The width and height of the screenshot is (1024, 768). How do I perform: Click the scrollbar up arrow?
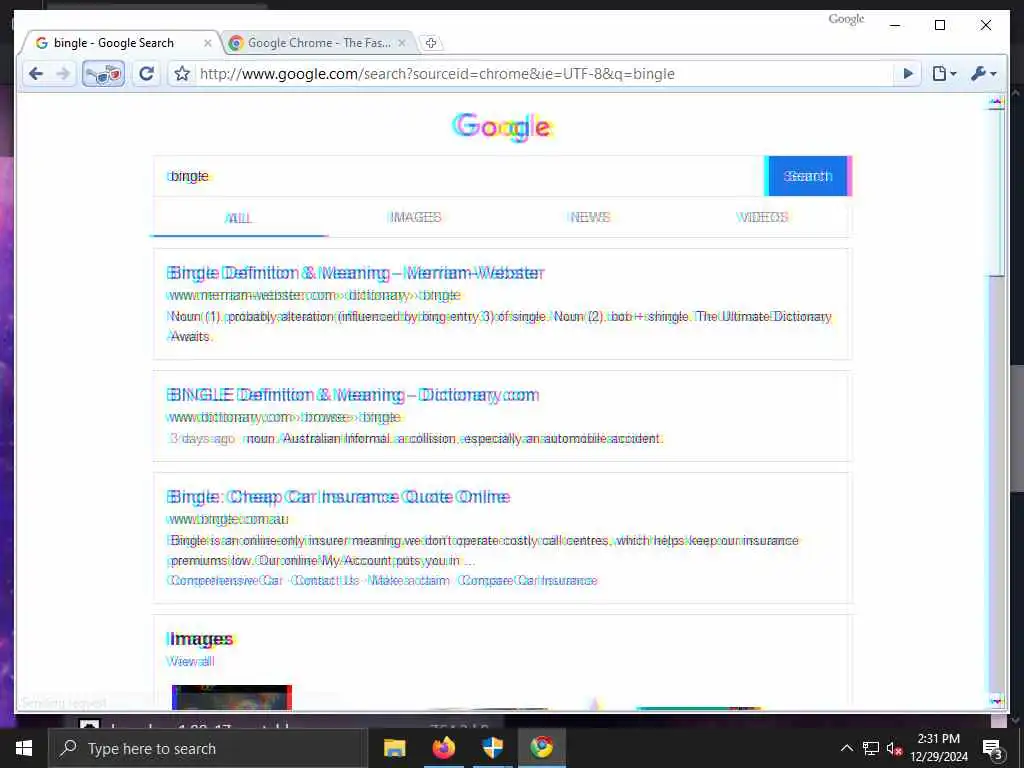[996, 101]
